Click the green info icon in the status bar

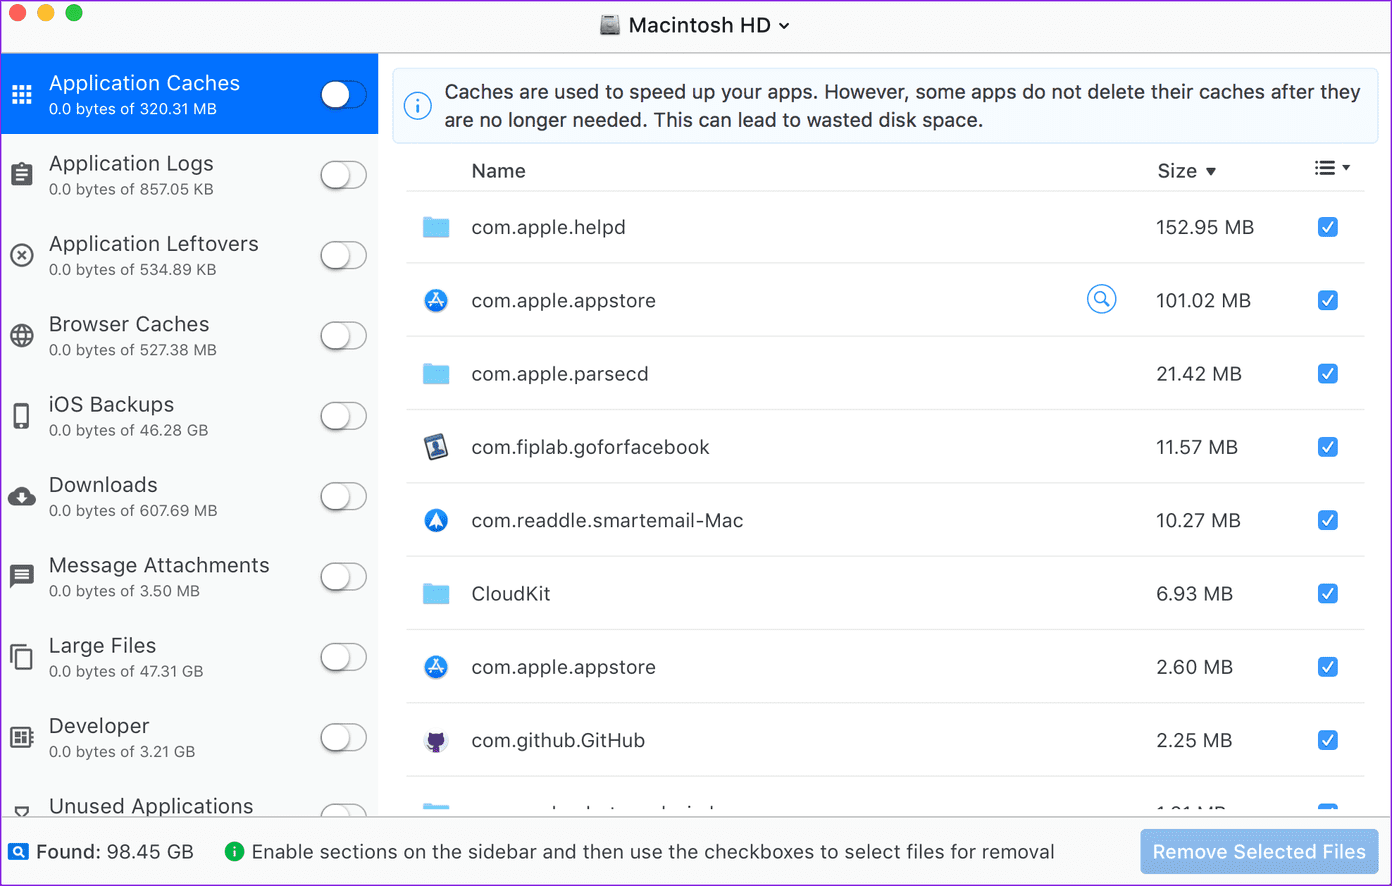(235, 852)
